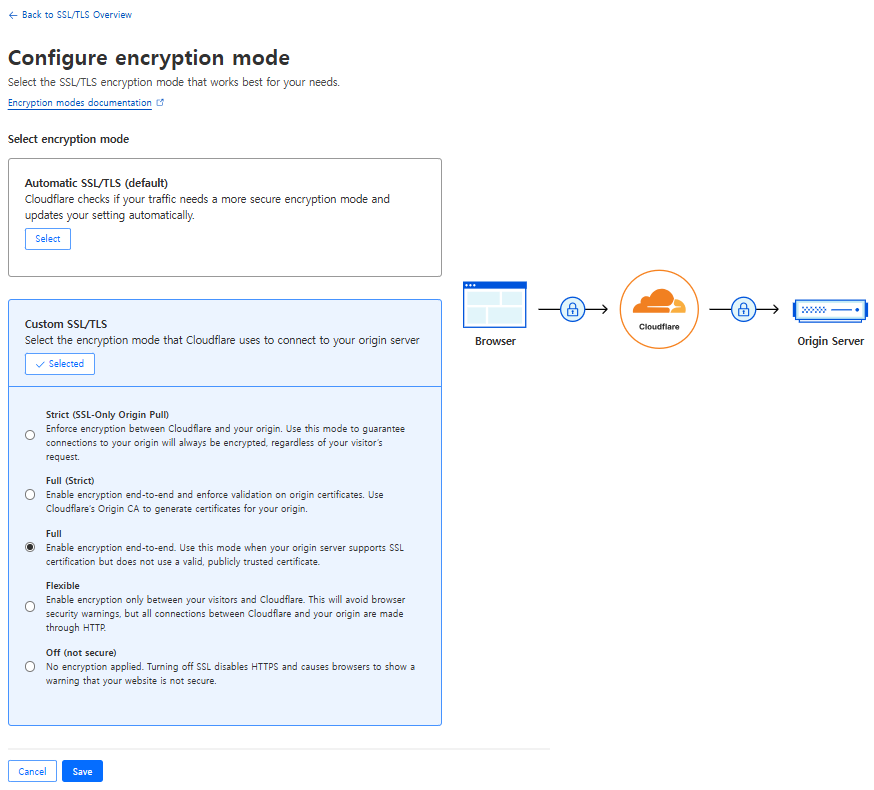Viewport: 874px width, 790px height.
Task: Save the encryption mode settings
Action: [x=82, y=771]
